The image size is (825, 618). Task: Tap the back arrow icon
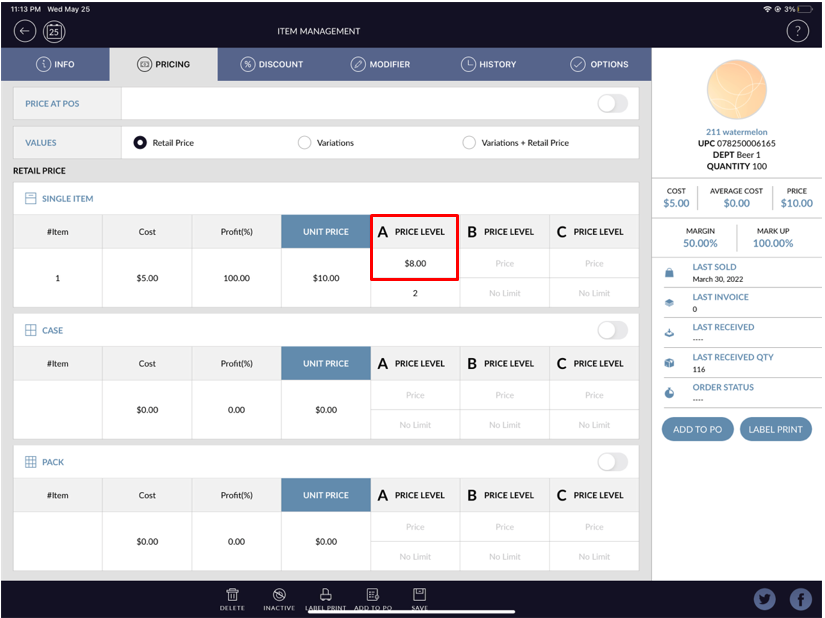pyautogui.click(x=24, y=31)
